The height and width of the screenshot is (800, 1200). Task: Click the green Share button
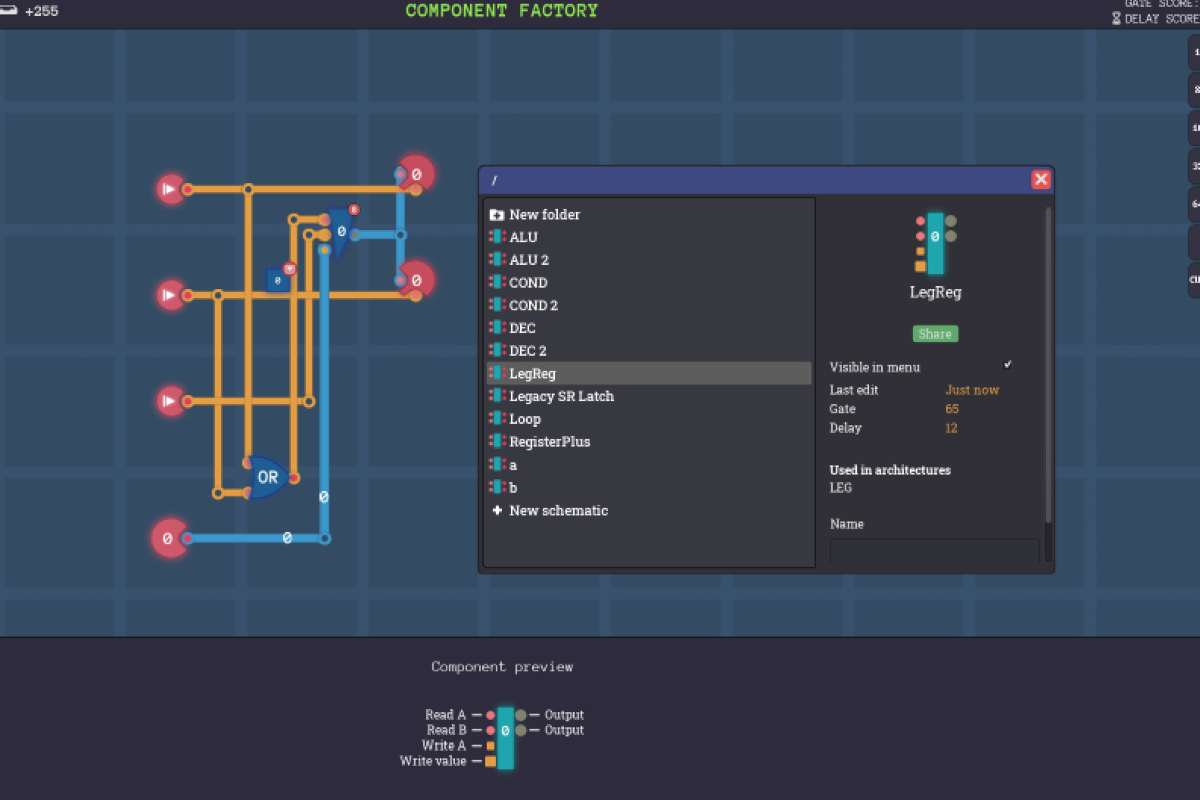click(934, 333)
